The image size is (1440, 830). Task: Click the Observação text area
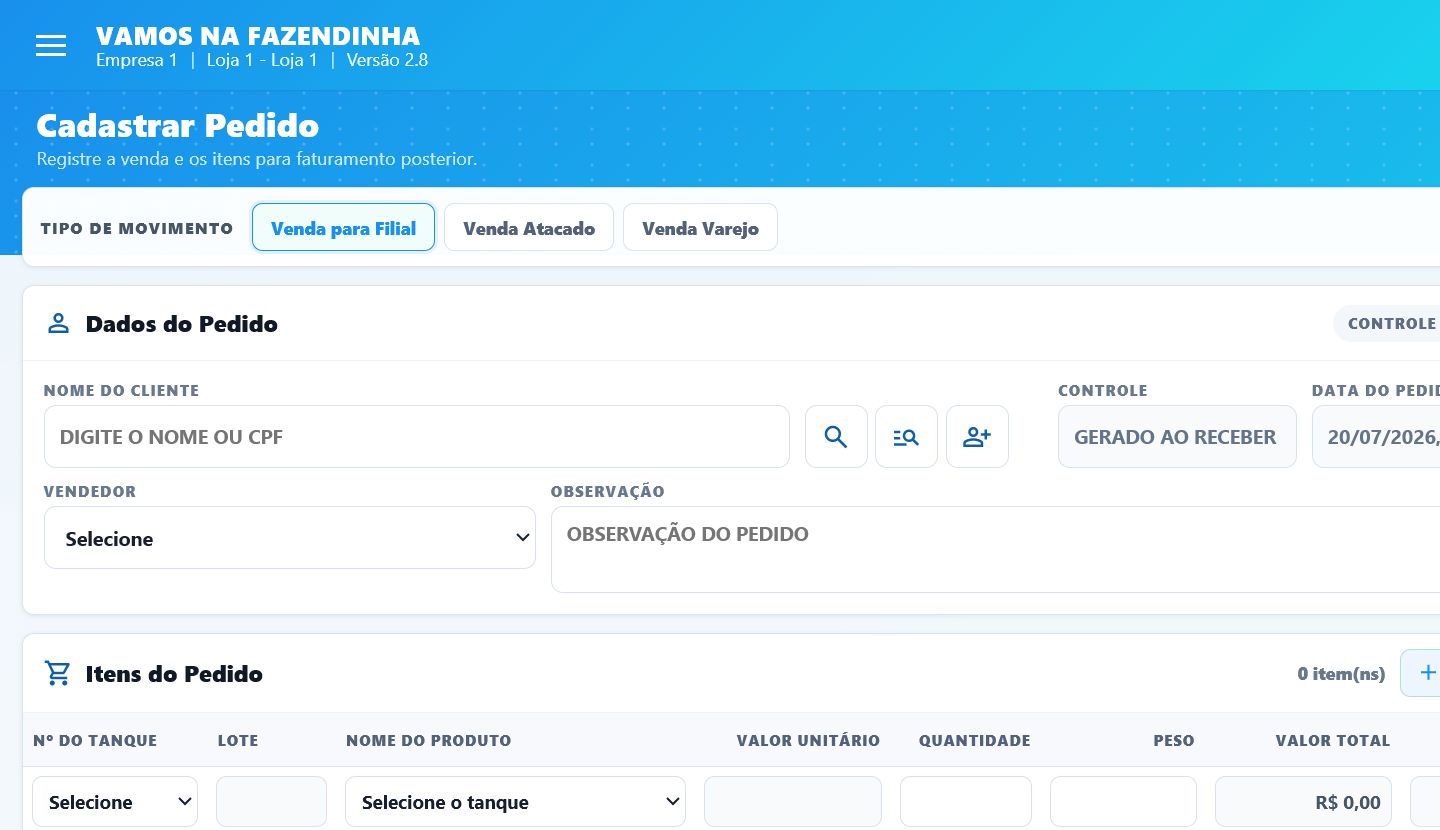[x=995, y=549]
